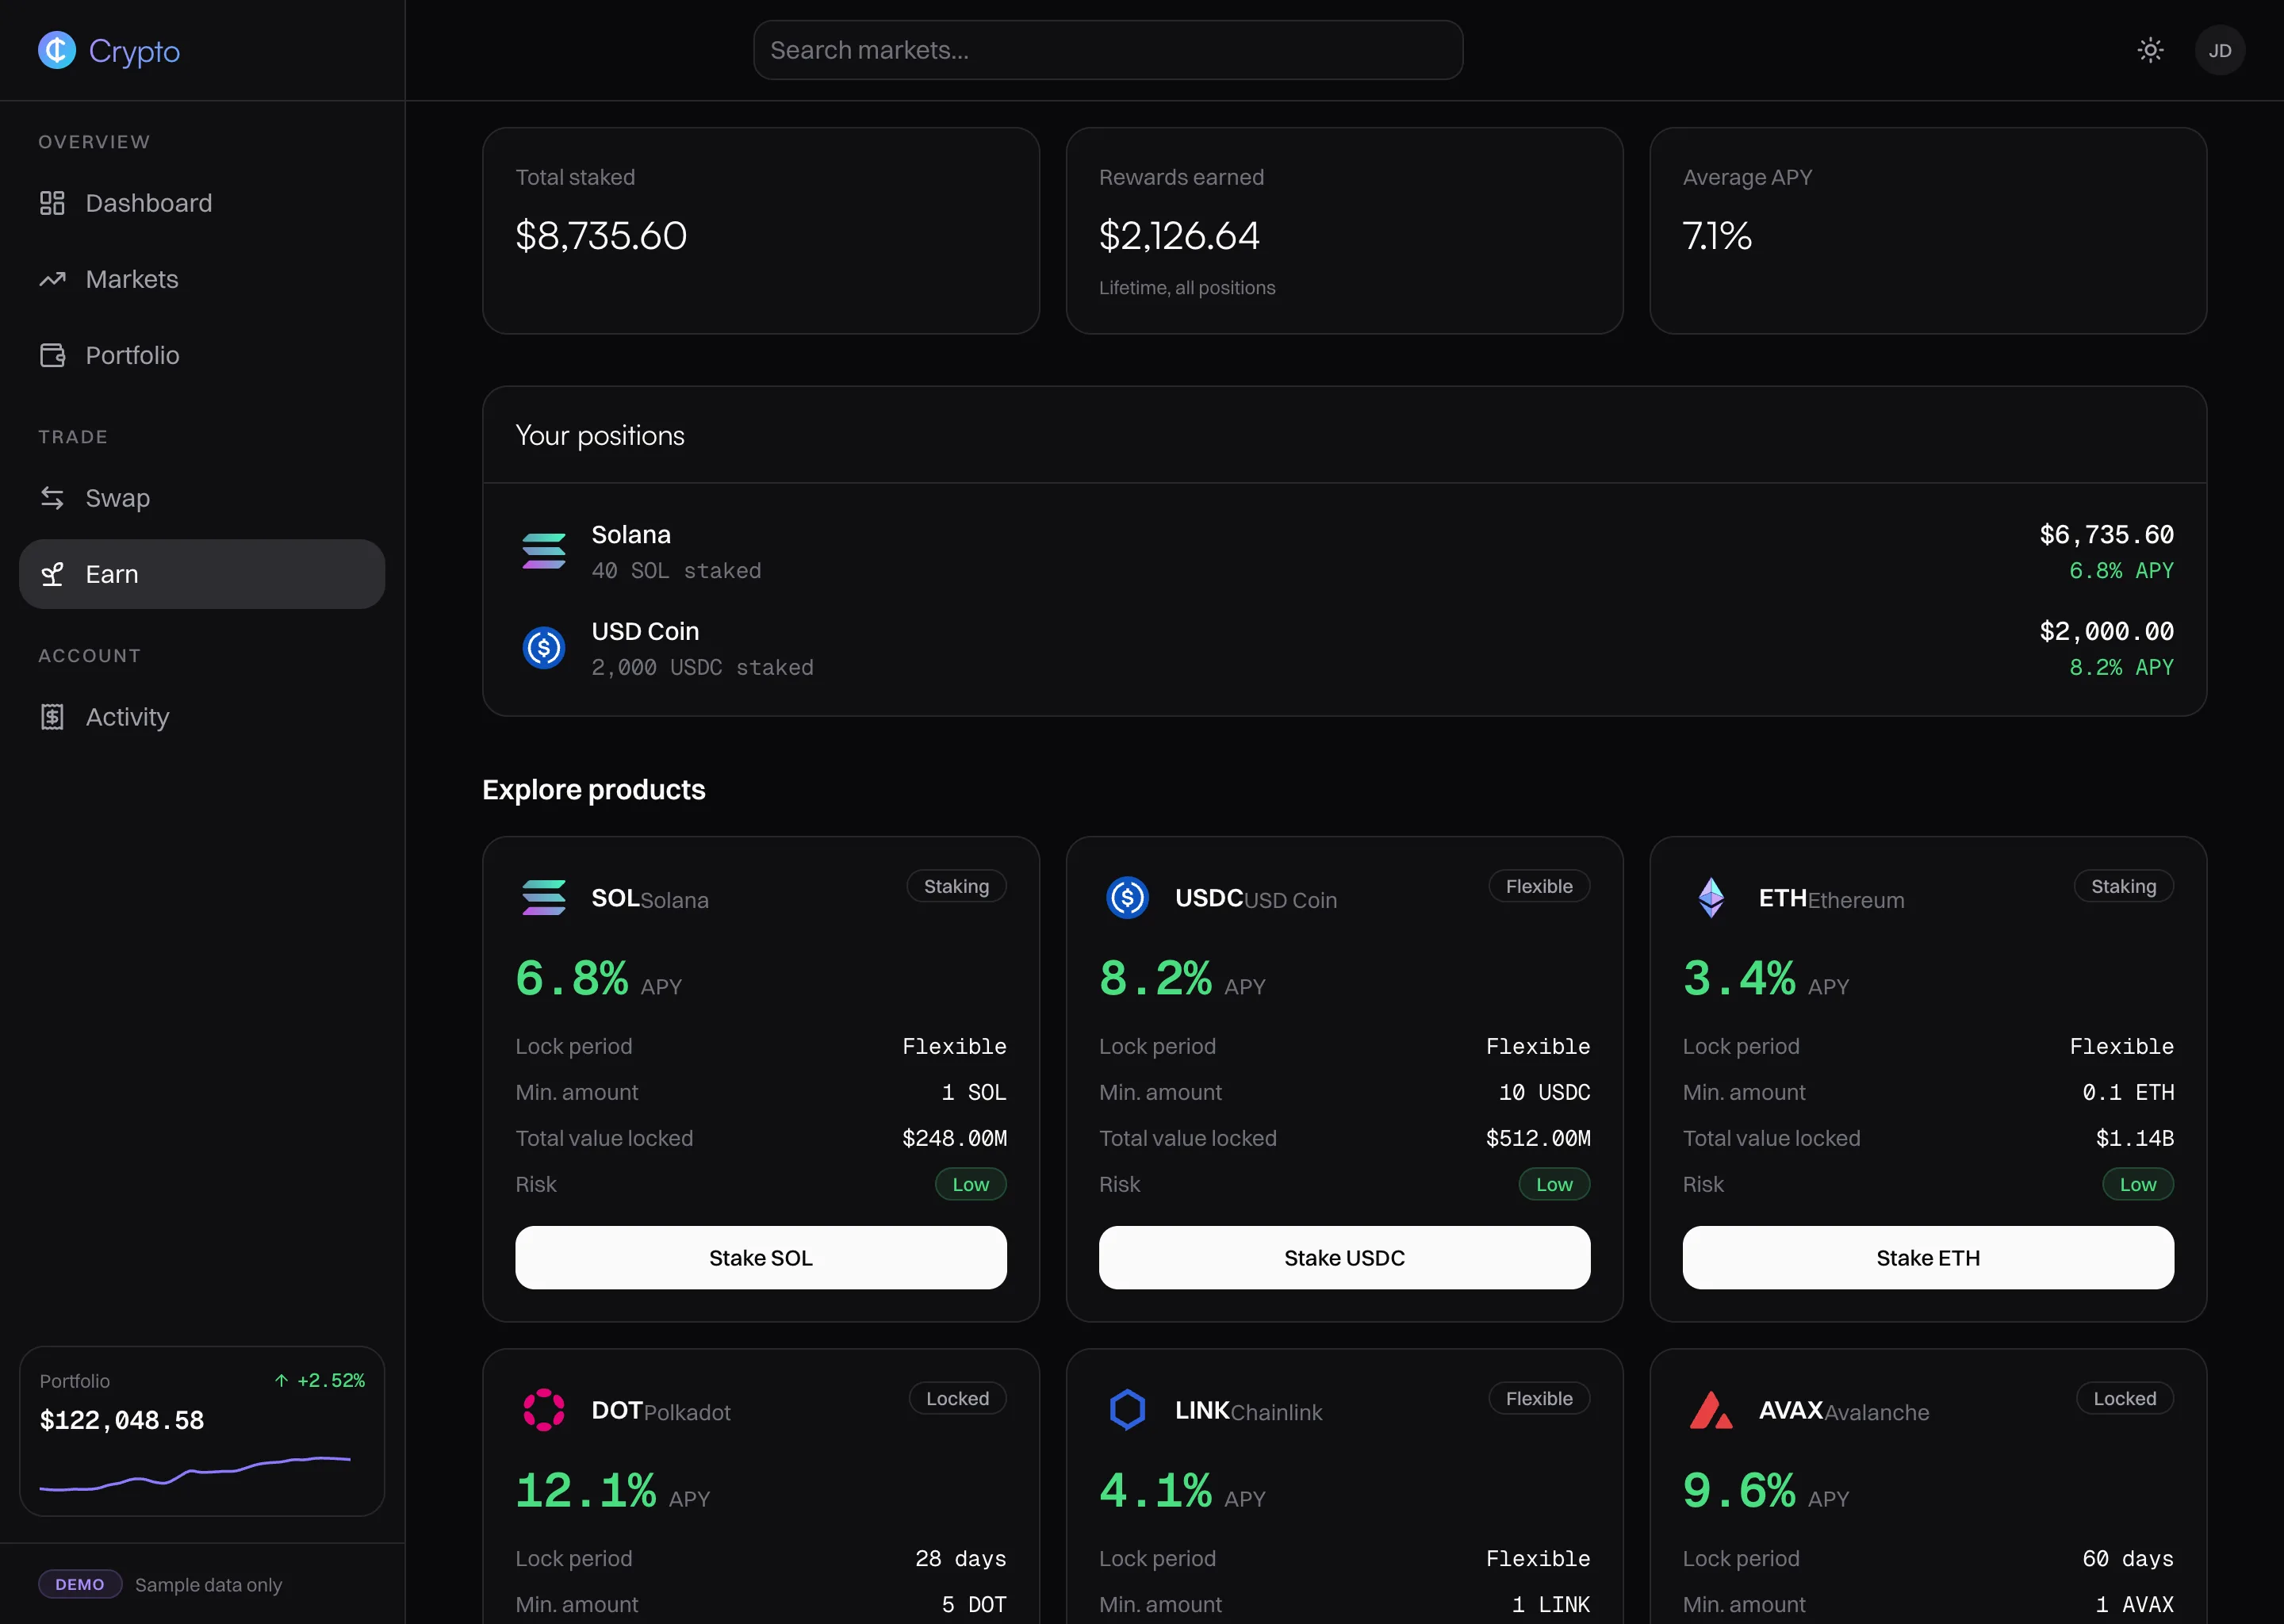Click the Stake ETH button
Viewport: 2284px width, 1624px height.
pyautogui.click(x=1927, y=1257)
